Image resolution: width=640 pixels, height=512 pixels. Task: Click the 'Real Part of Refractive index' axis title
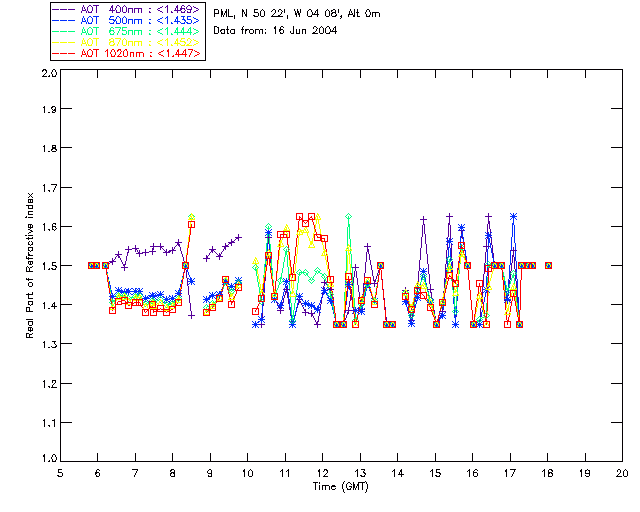pos(30,265)
